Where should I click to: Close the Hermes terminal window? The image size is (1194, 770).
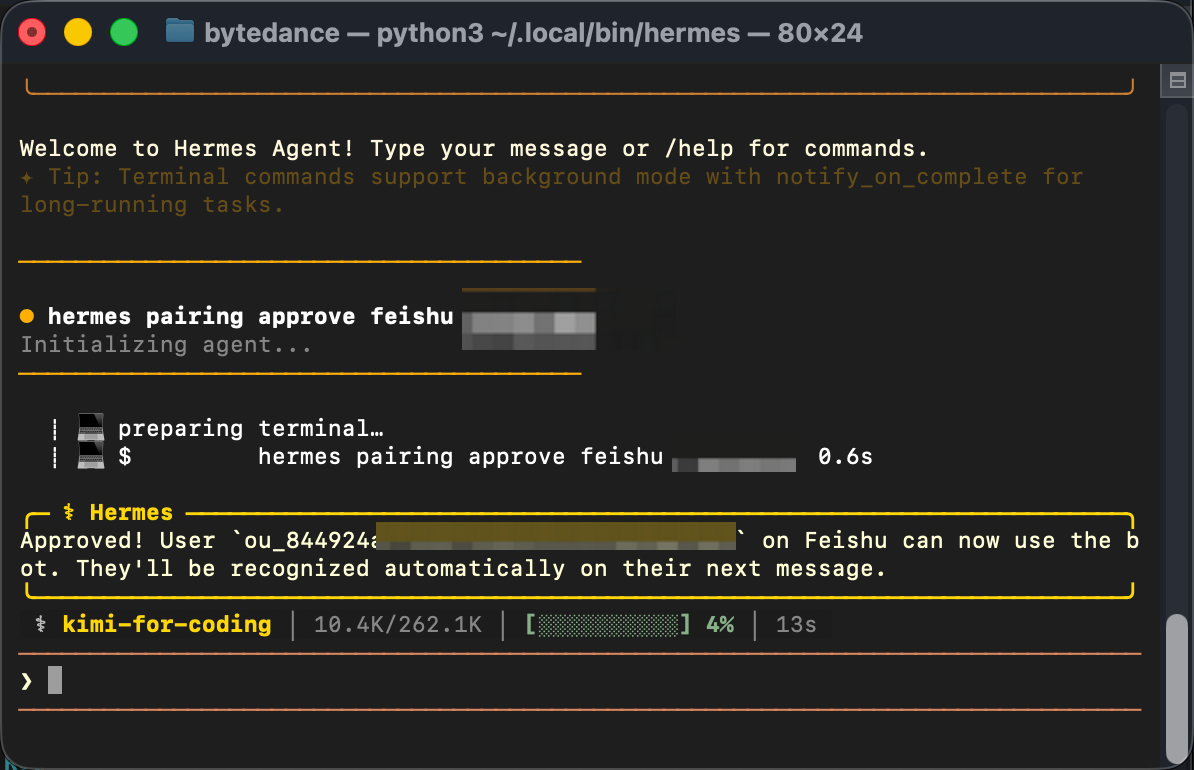coord(33,33)
